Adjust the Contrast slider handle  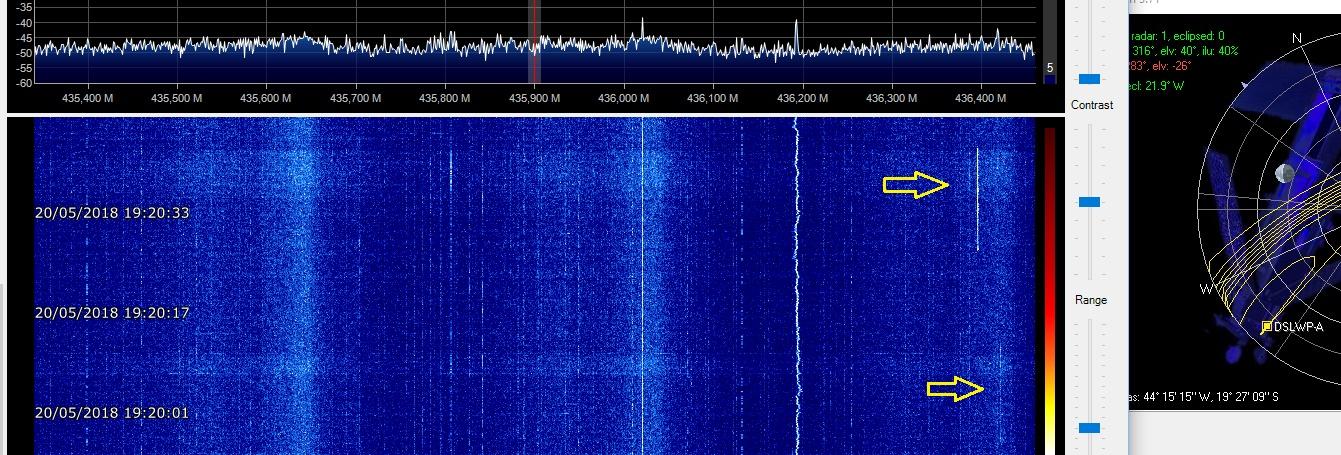[1090, 202]
